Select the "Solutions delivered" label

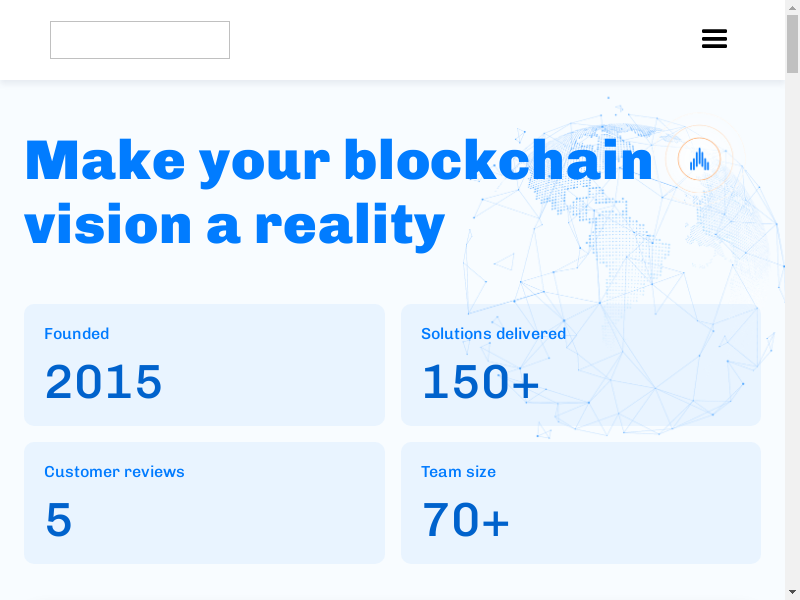tap(493, 334)
